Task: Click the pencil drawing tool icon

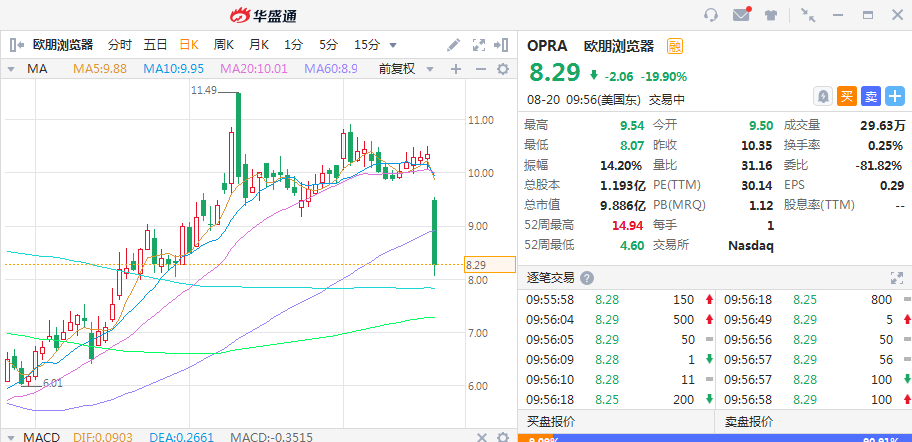Action: pyautogui.click(x=454, y=45)
